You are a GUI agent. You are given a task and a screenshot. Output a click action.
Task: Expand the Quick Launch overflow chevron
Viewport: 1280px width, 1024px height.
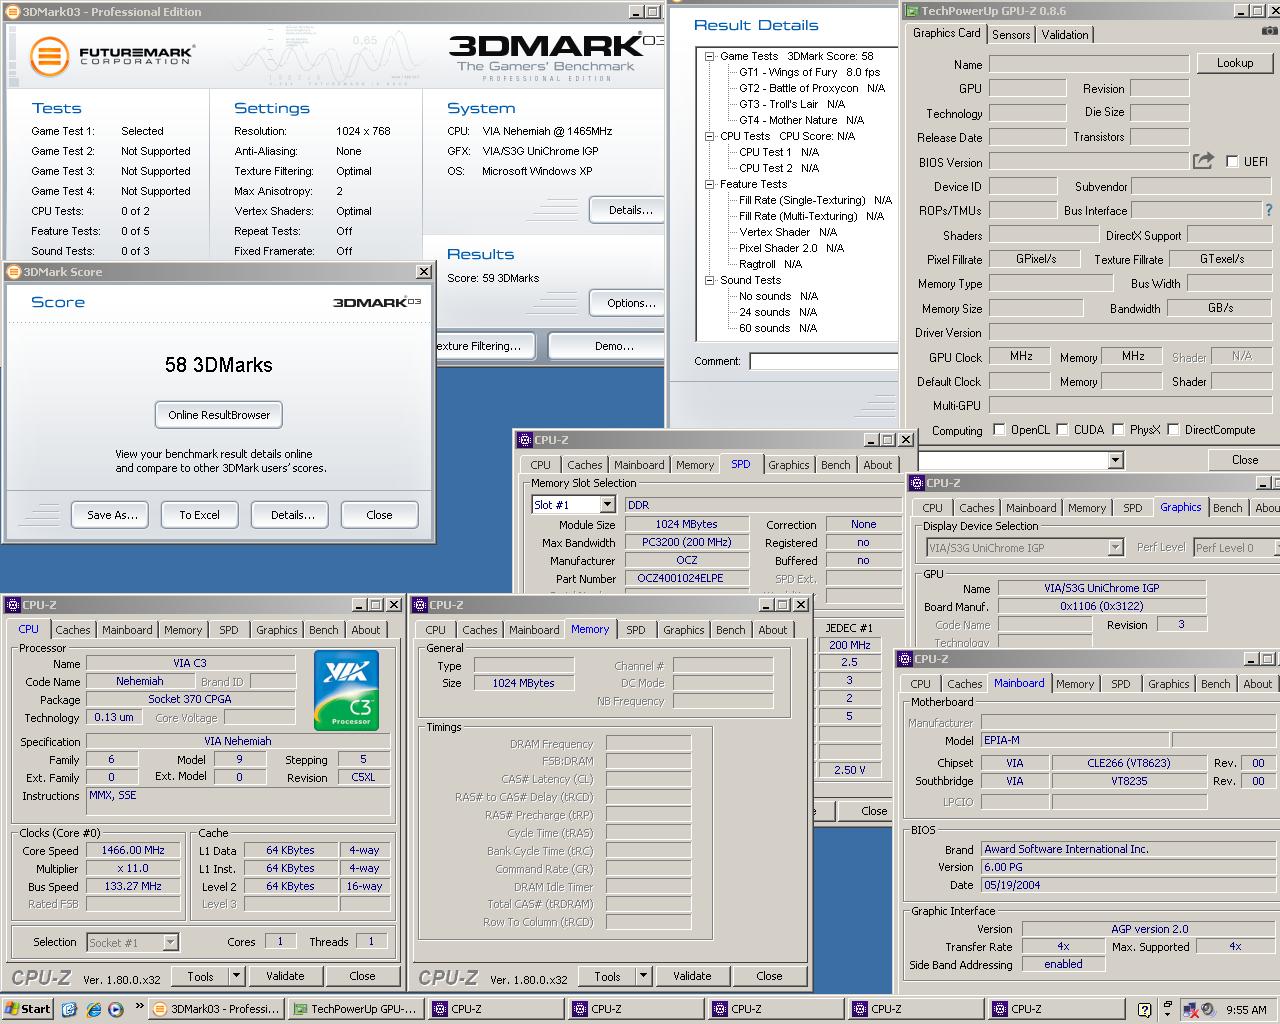point(139,1007)
